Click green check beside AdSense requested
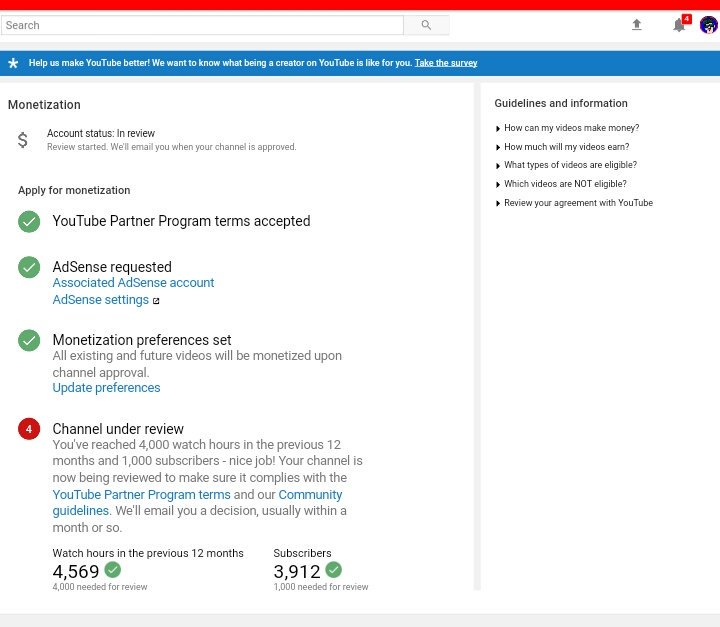Image resolution: width=720 pixels, height=627 pixels. [29, 267]
